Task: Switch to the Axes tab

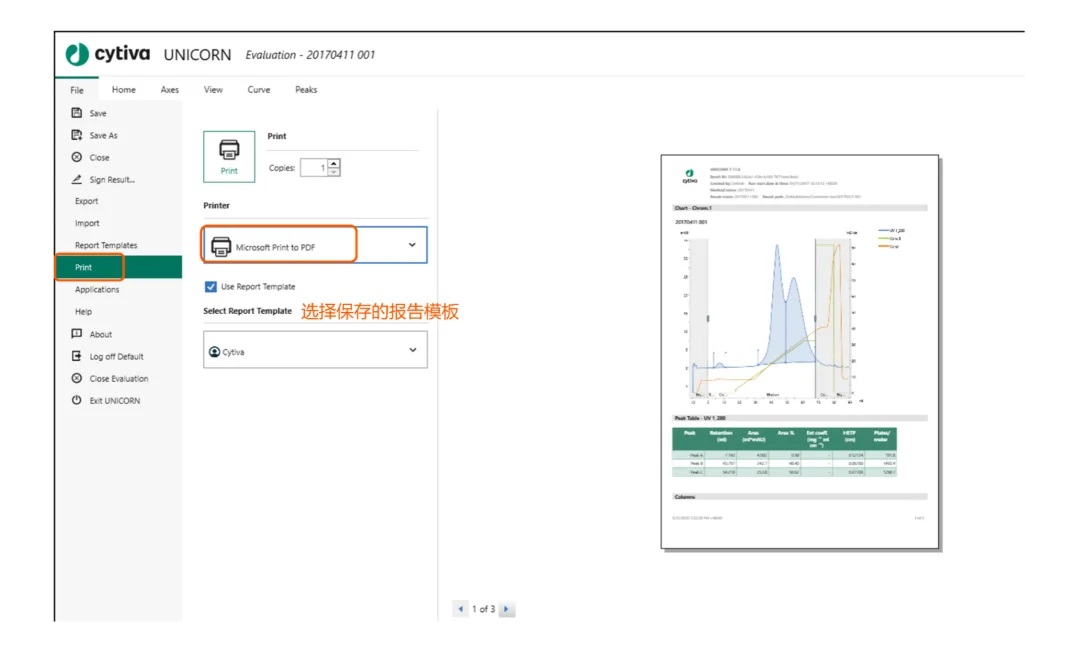Action: coord(169,90)
